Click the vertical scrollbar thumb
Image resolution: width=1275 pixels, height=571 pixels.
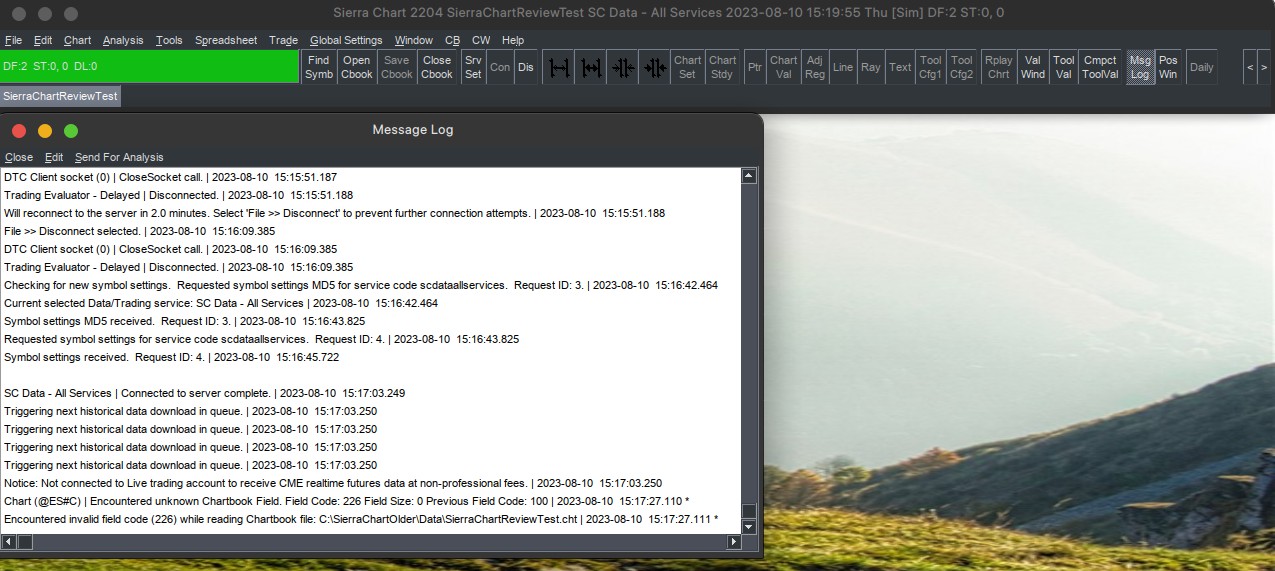749,511
